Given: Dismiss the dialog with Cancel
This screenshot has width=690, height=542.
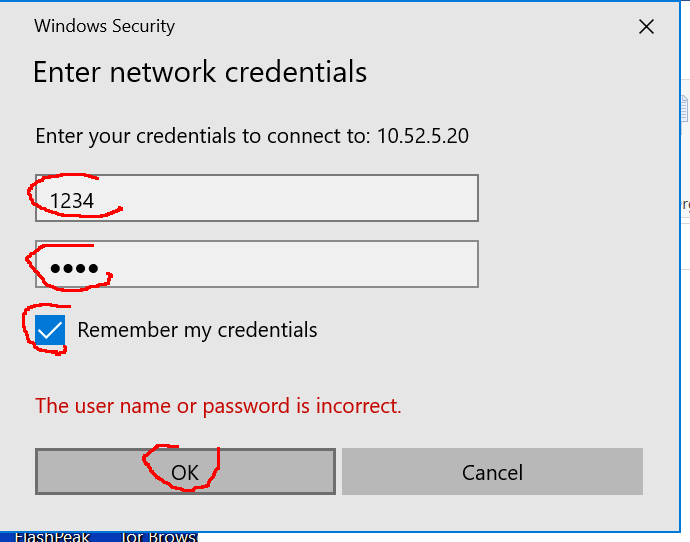Looking at the screenshot, I should tap(492, 472).
